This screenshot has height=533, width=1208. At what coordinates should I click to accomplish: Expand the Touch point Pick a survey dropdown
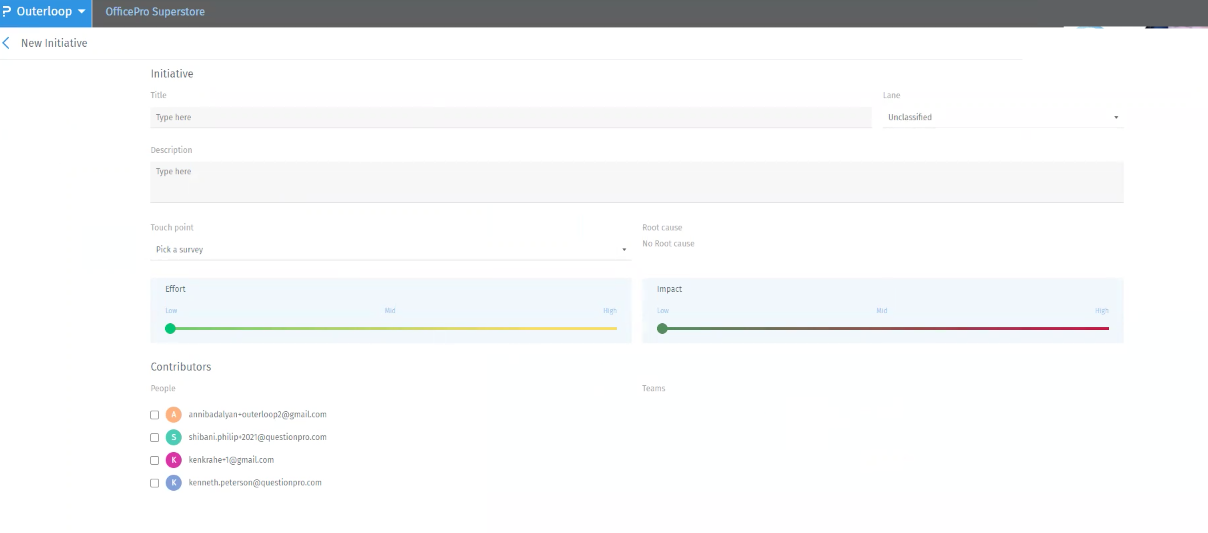tap(390, 249)
